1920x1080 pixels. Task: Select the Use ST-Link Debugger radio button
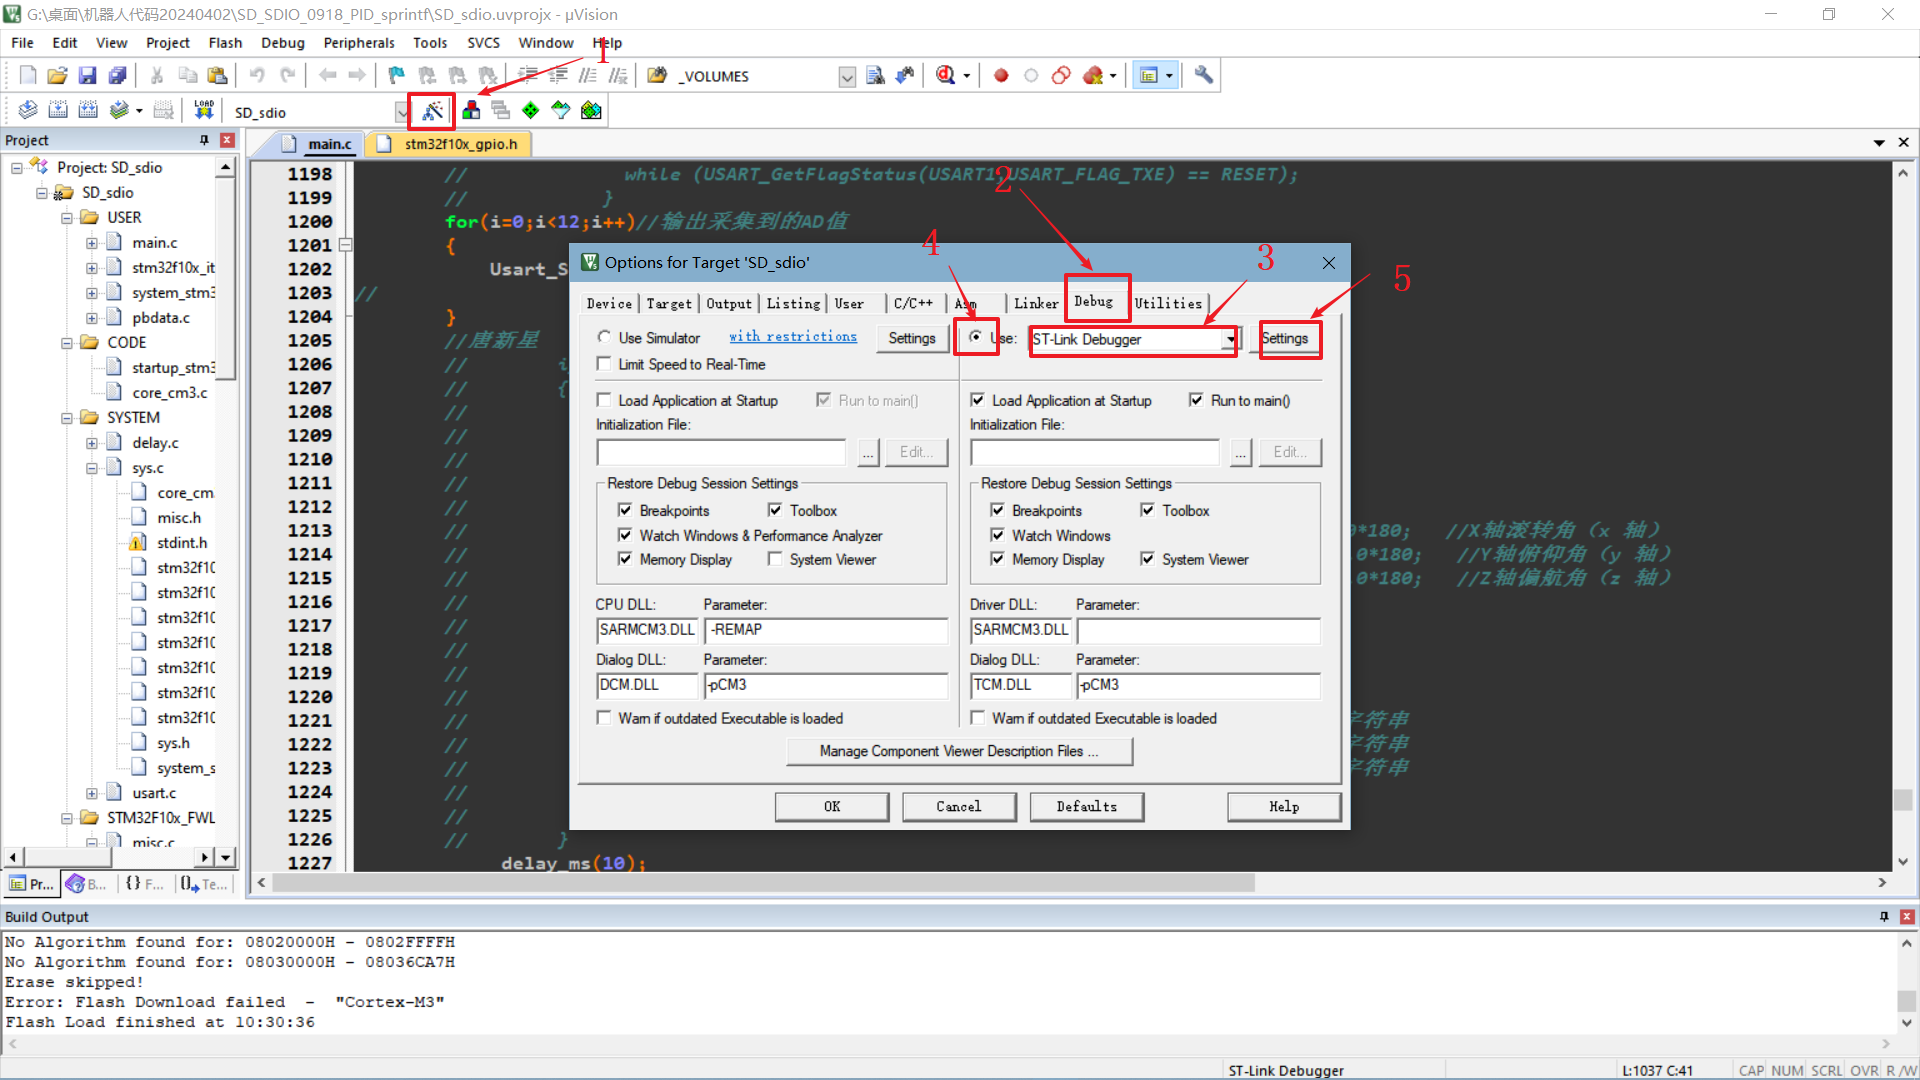coord(975,337)
